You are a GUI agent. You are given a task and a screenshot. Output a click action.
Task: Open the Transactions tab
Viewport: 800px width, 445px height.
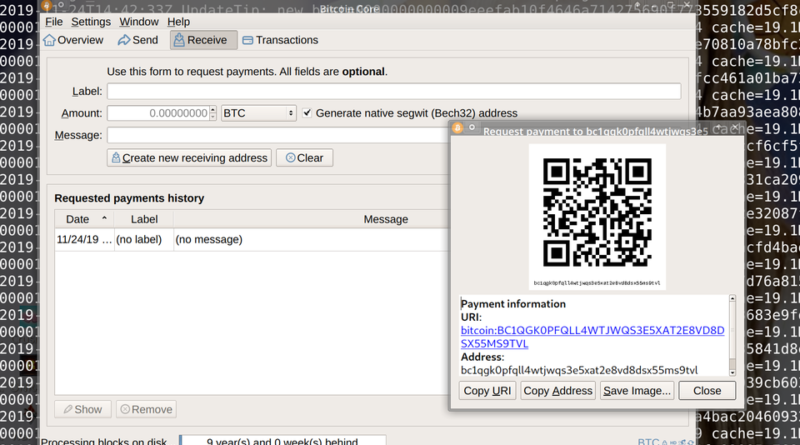pyautogui.click(x=280, y=40)
